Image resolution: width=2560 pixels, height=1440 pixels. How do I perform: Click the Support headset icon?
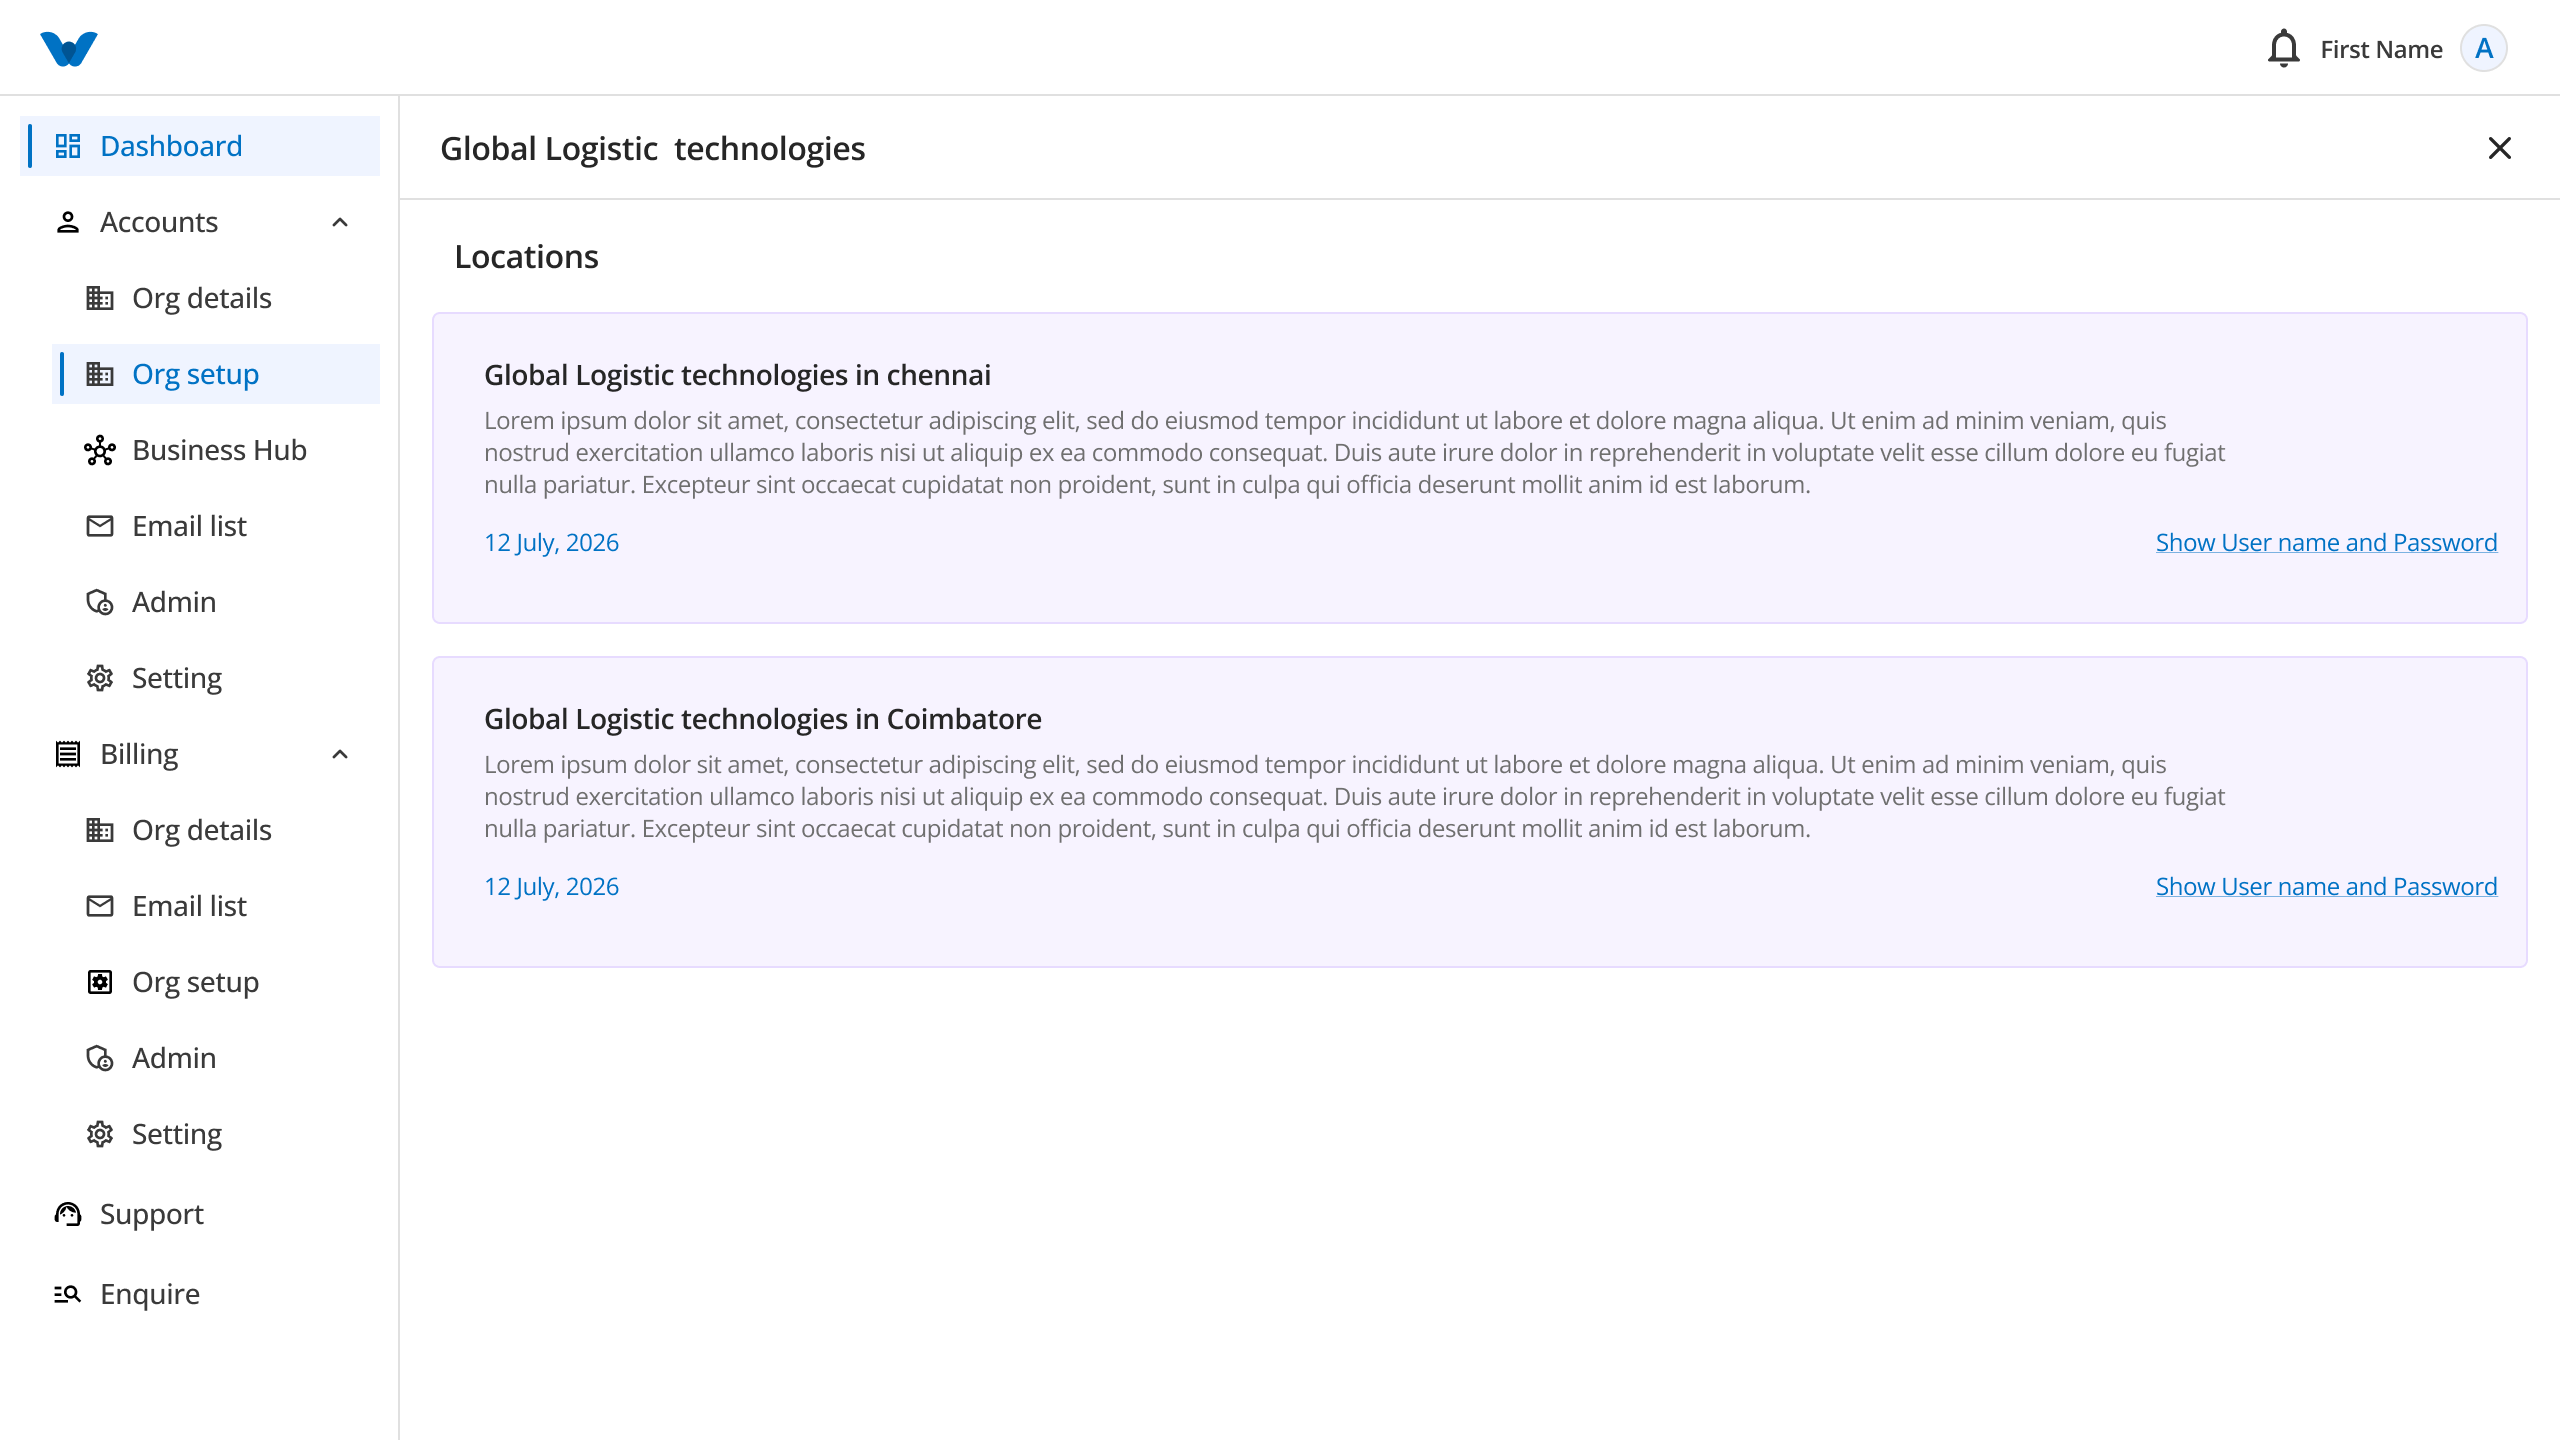coord(68,1214)
